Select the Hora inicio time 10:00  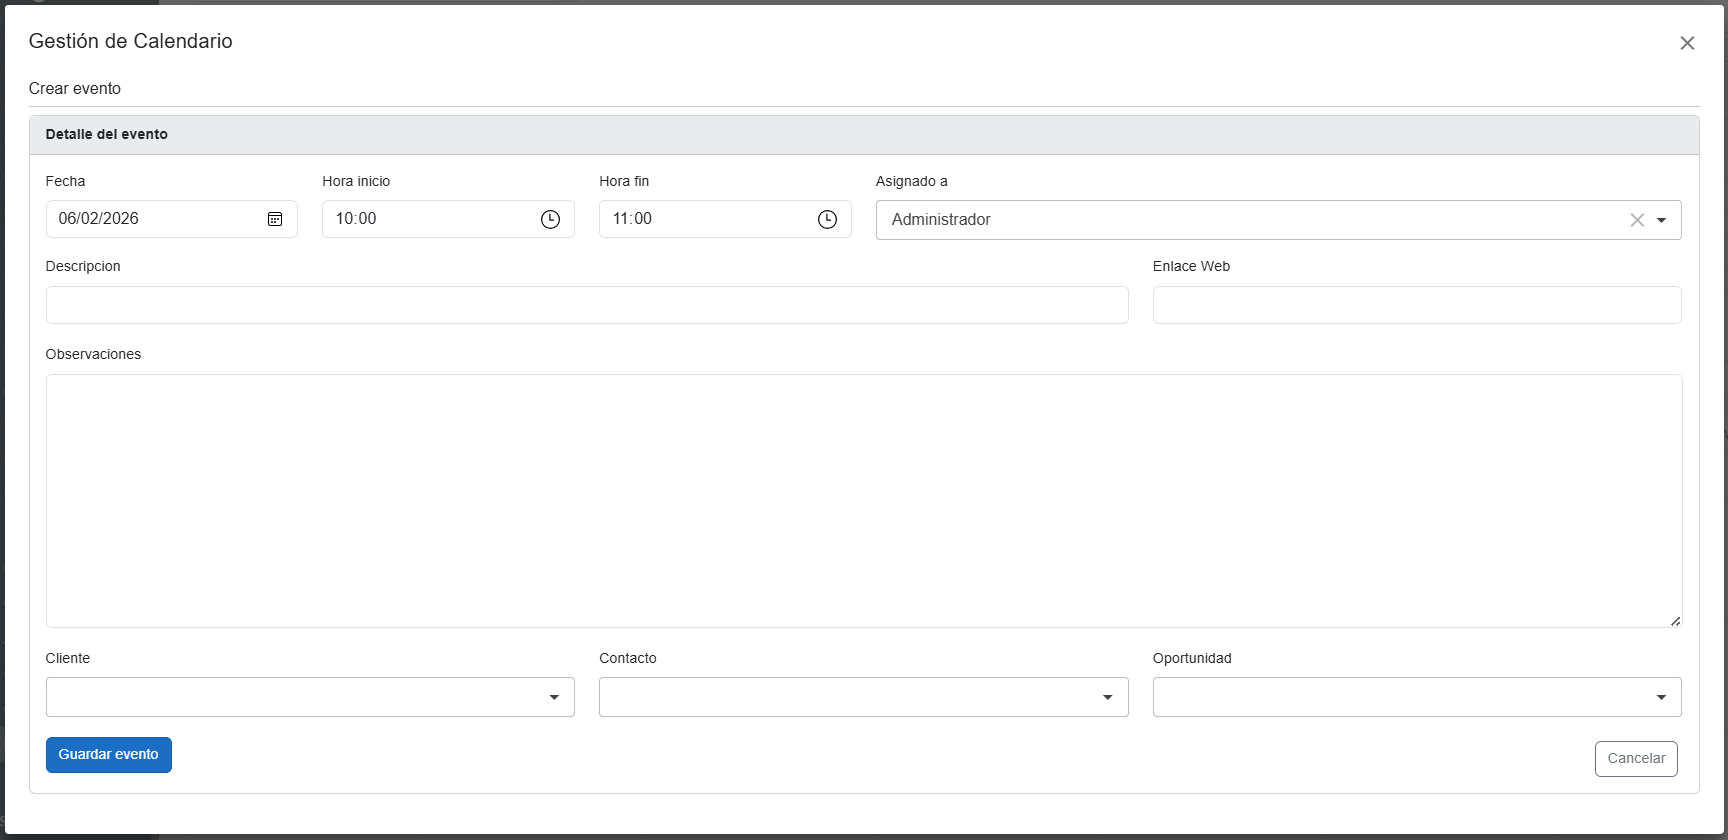pos(356,219)
